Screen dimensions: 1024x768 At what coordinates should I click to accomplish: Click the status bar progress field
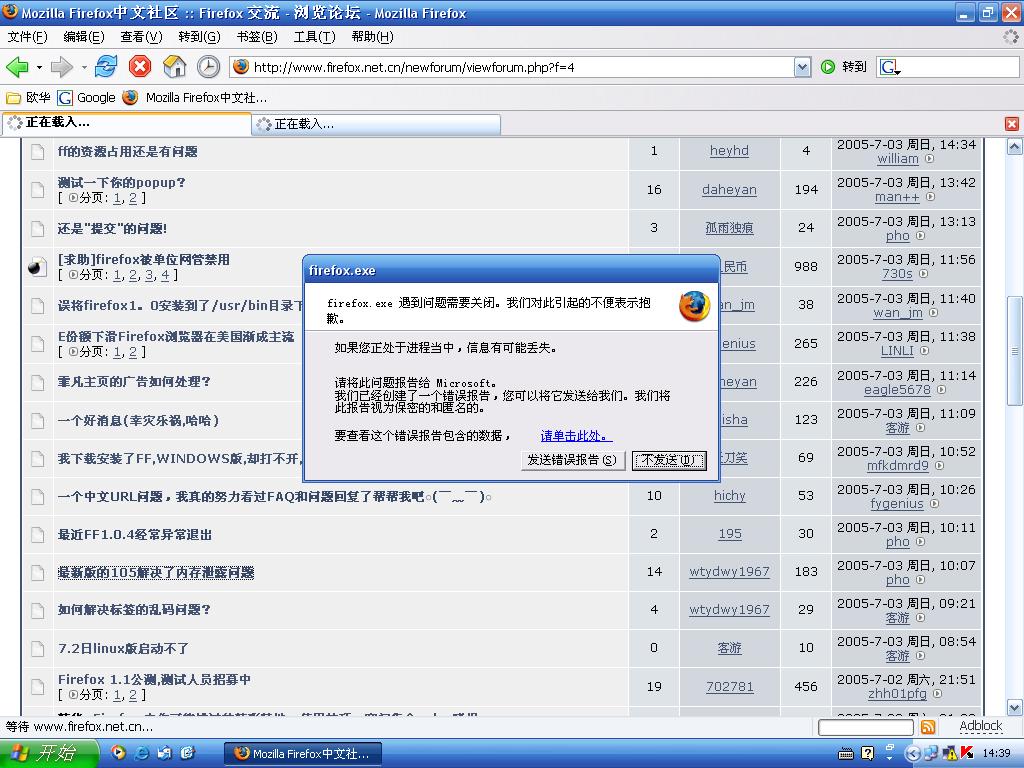[865, 727]
